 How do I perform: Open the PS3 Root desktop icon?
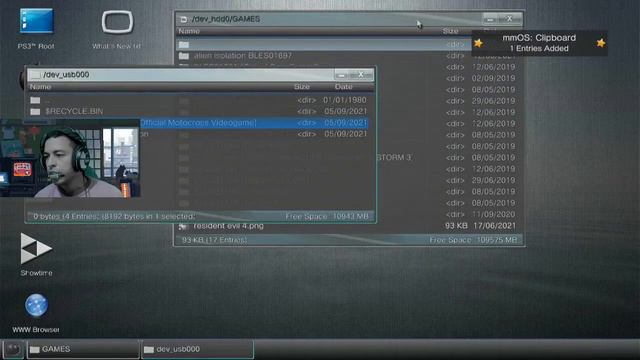click(36, 28)
